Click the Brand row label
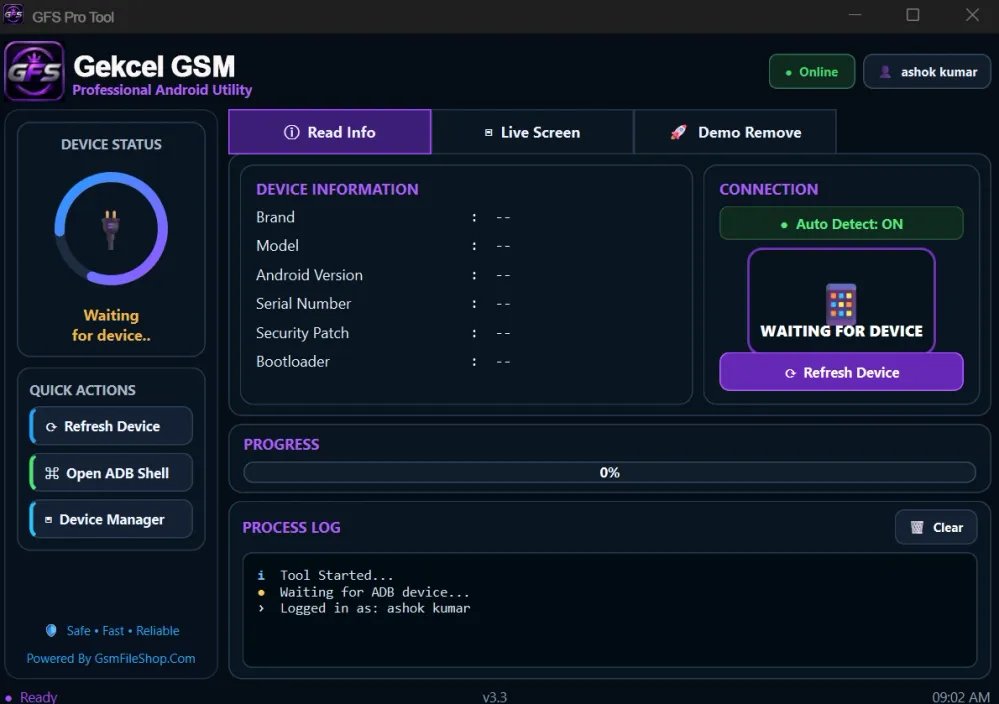The width and height of the screenshot is (999, 704). click(x=275, y=217)
